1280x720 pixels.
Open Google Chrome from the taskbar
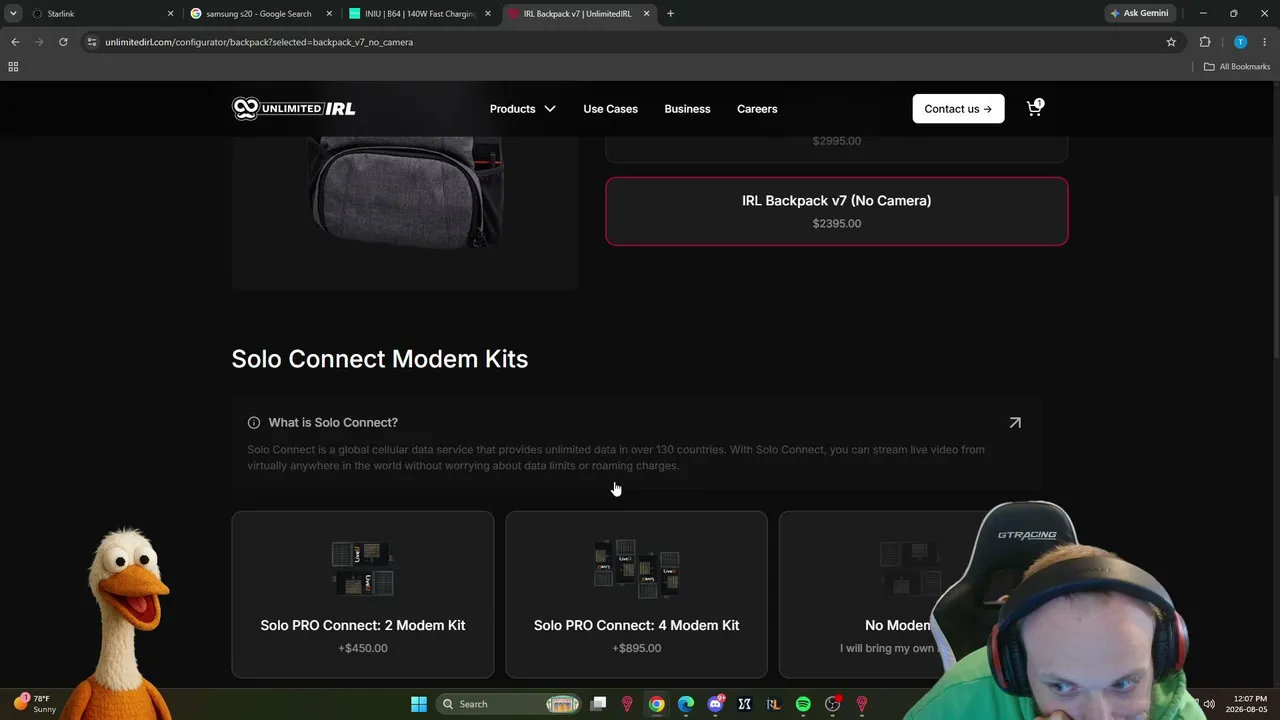pos(656,704)
